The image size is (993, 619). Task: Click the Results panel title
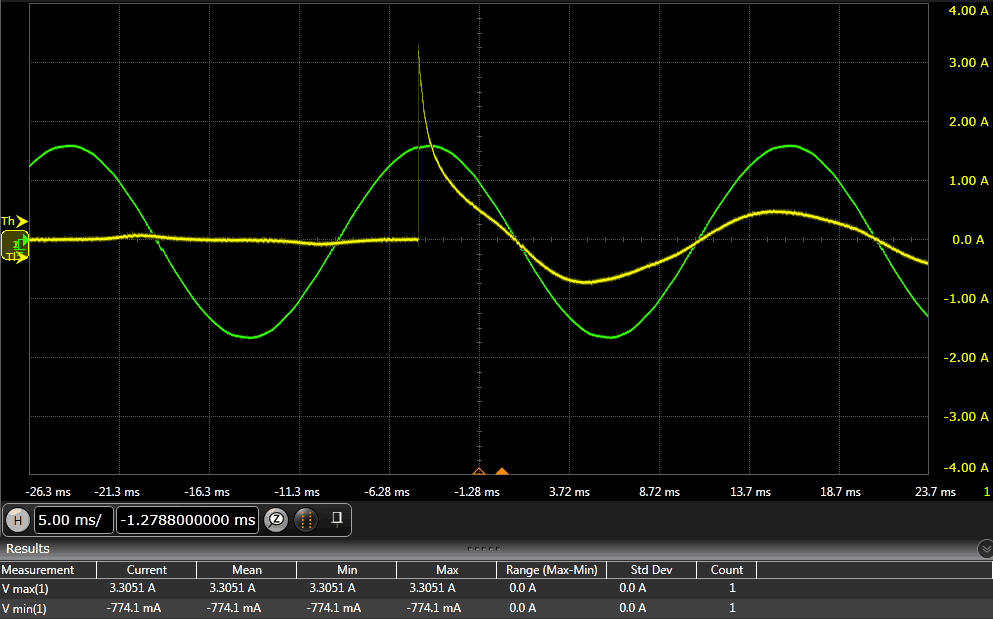(28, 549)
